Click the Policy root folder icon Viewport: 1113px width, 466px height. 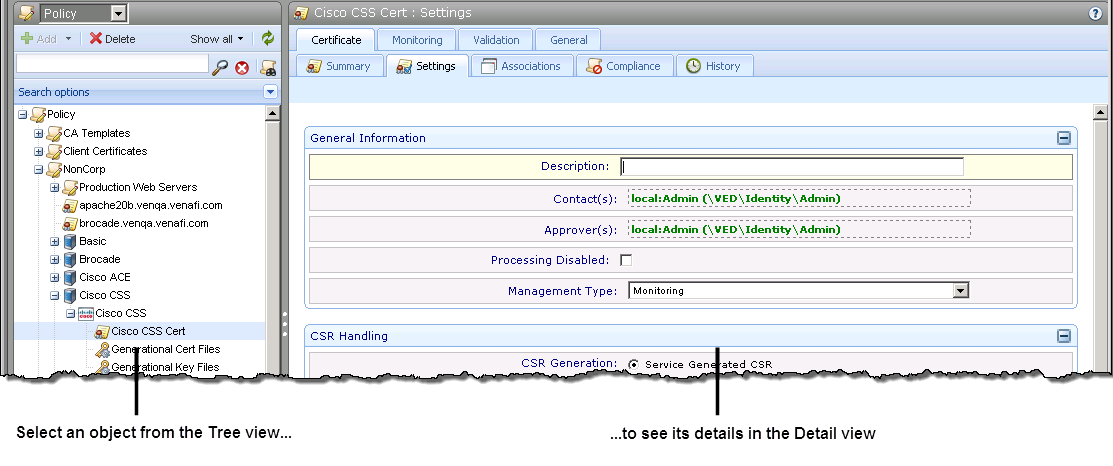38,114
